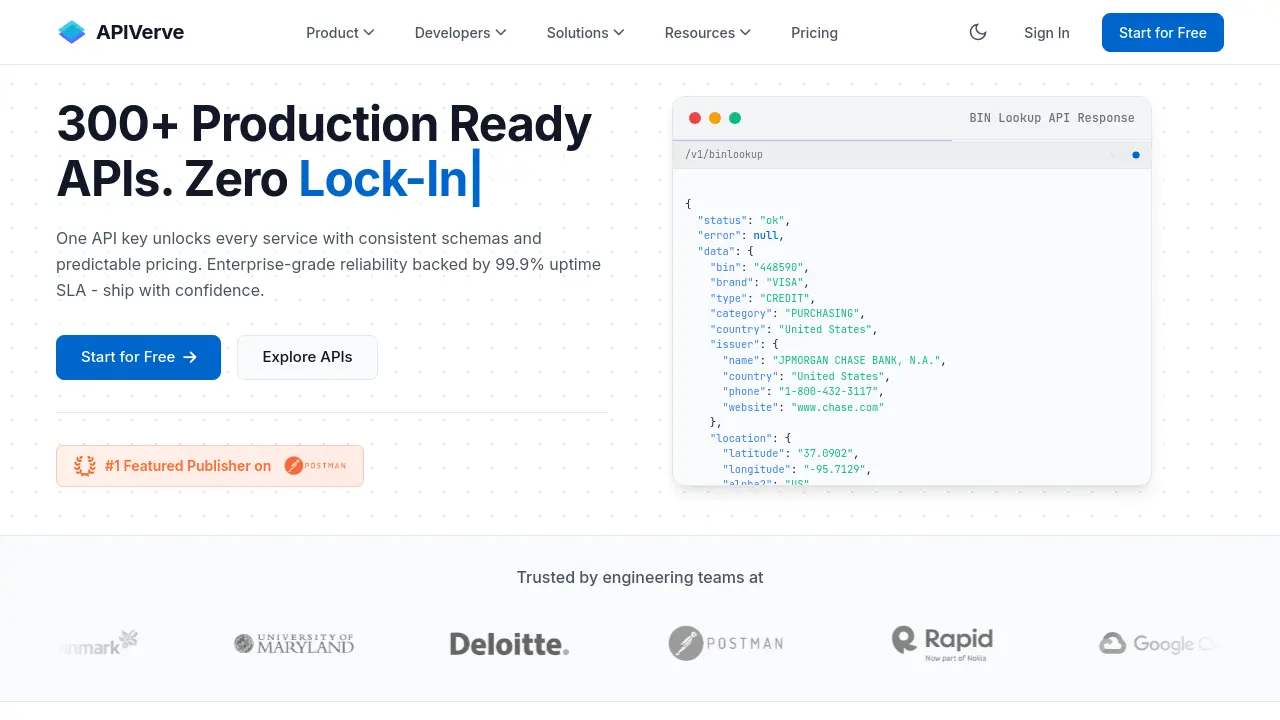This screenshot has height=720, width=1280.
Task: Click the "BIN Lookup API Response" title
Action: [x=1052, y=118]
